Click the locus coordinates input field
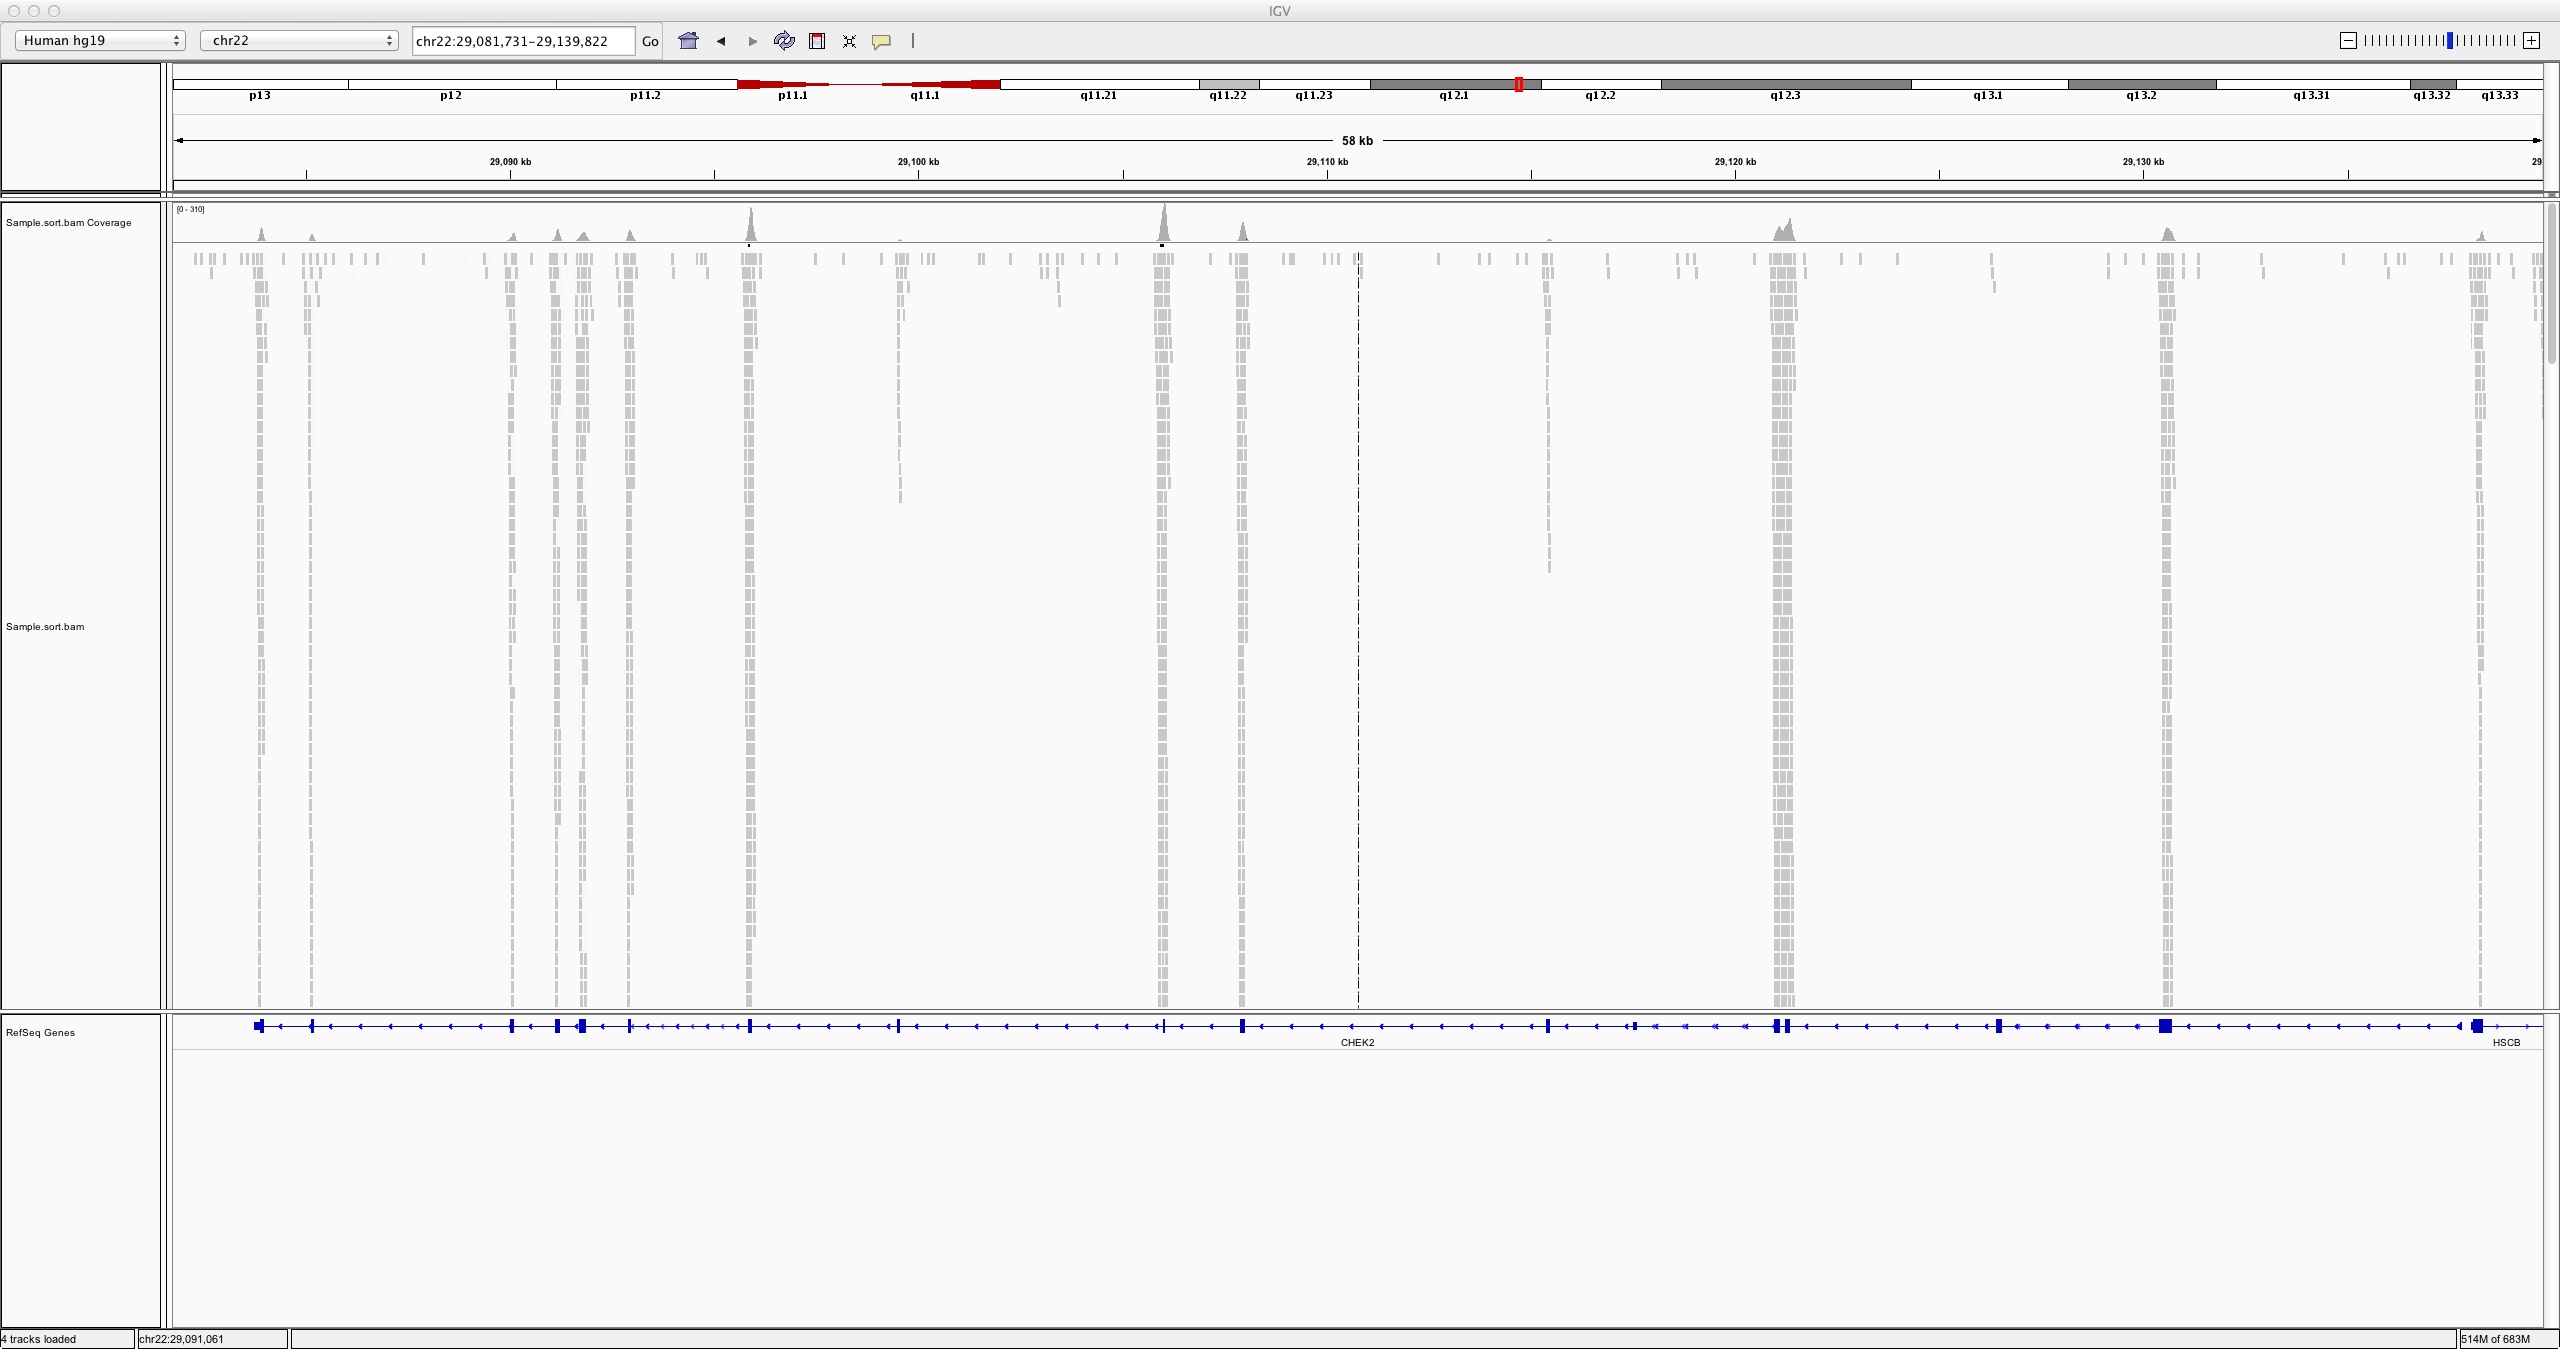Image resolution: width=2560 pixels, height=1349 pixels. [522, 41]
